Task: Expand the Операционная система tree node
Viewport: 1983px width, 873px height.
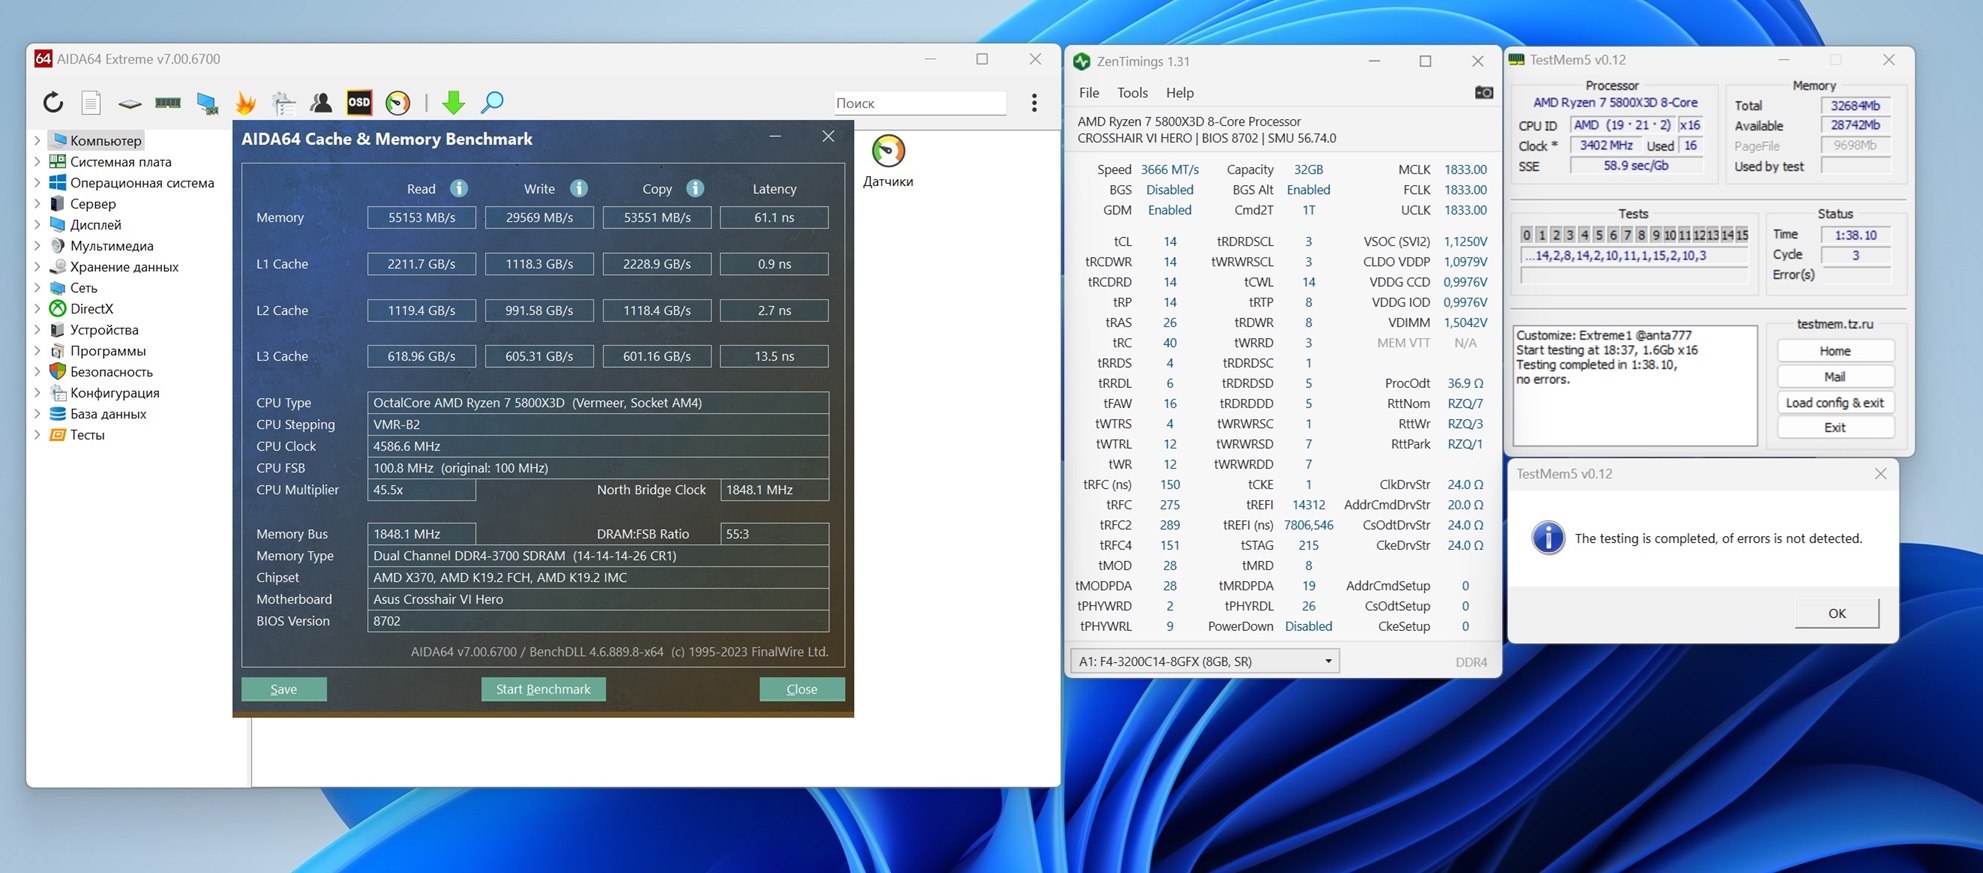Action: (x=38, y=183)
